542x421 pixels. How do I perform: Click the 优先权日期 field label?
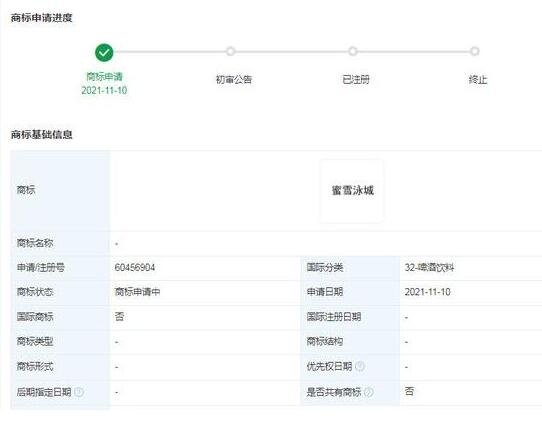pos(329,366)
